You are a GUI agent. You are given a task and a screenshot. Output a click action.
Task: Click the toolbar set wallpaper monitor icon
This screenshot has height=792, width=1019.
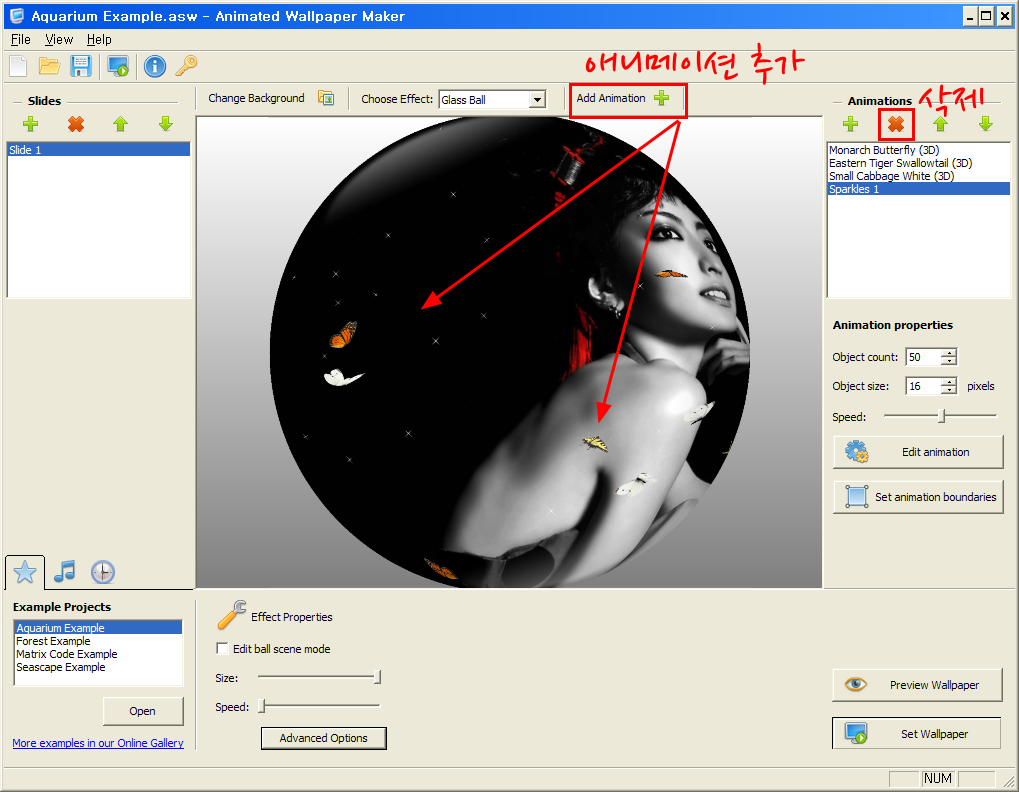click(x=118, y=66)
